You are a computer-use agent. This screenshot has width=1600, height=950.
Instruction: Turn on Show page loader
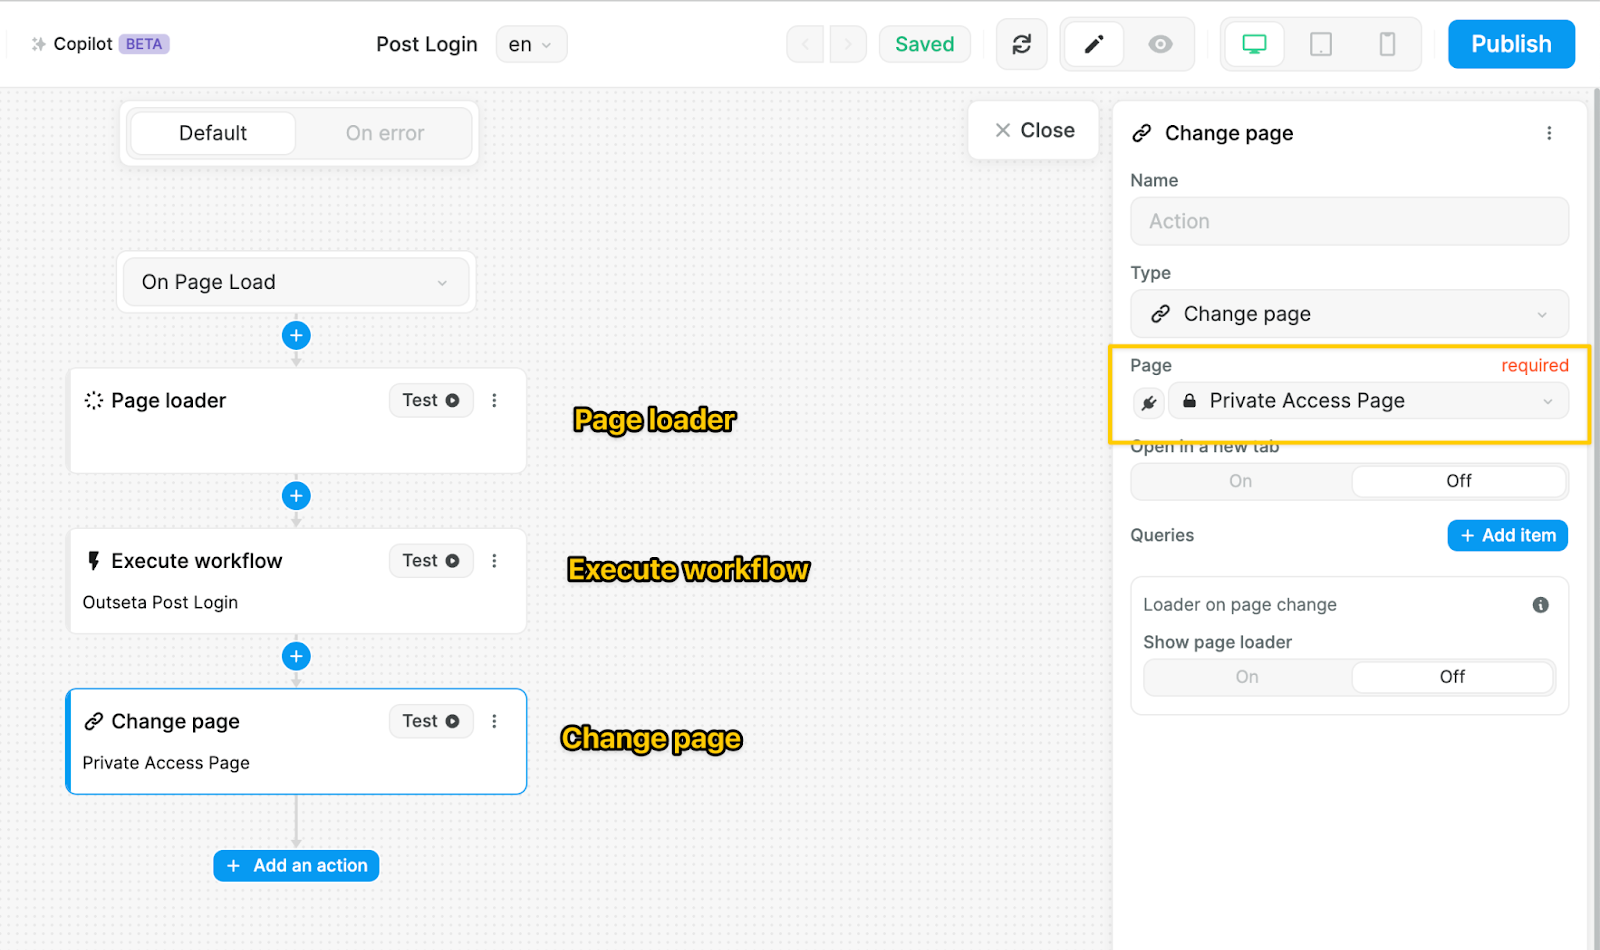pyautogui.click(x=1246, y=677)
